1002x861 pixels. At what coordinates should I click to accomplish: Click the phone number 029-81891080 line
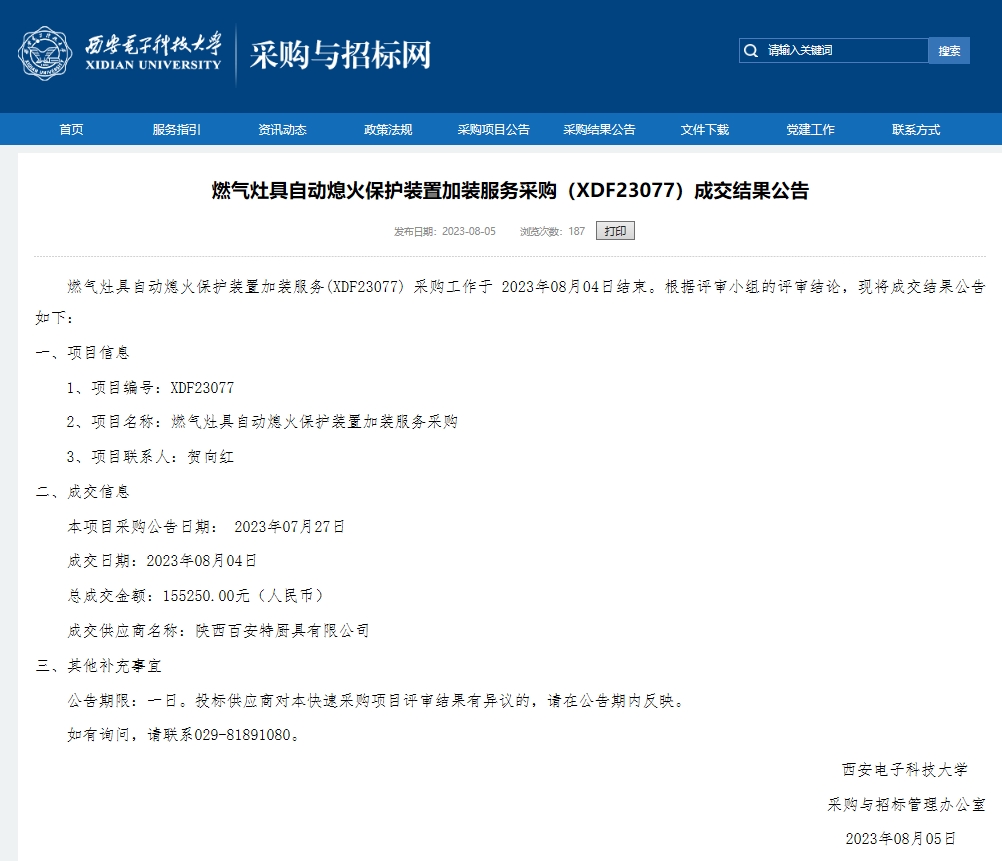coord(183,735)
